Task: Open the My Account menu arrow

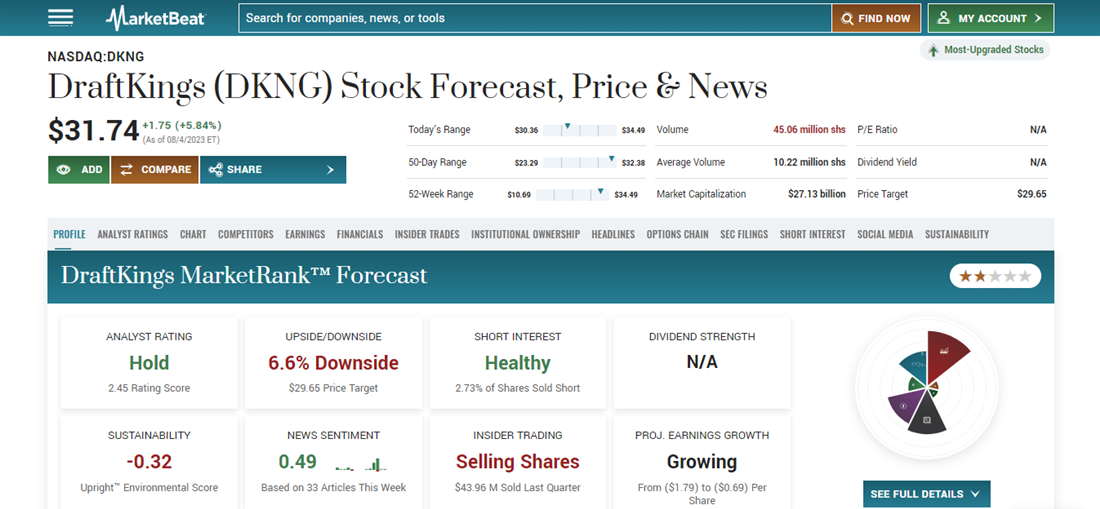Action: [x=1038, y=18]
